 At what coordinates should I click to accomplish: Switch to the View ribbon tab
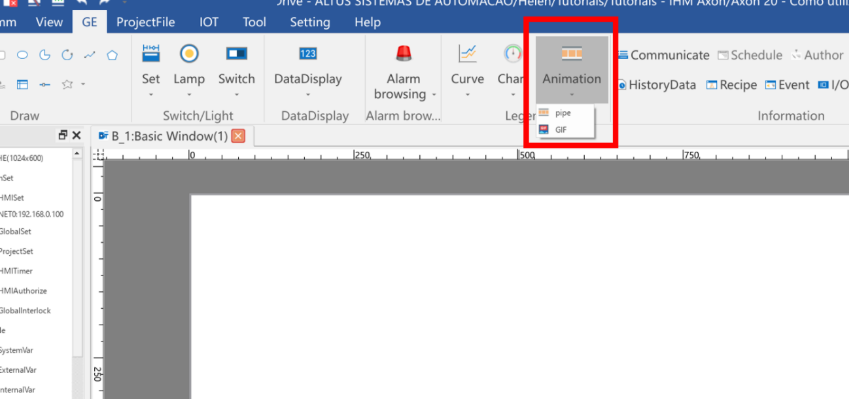49,22
